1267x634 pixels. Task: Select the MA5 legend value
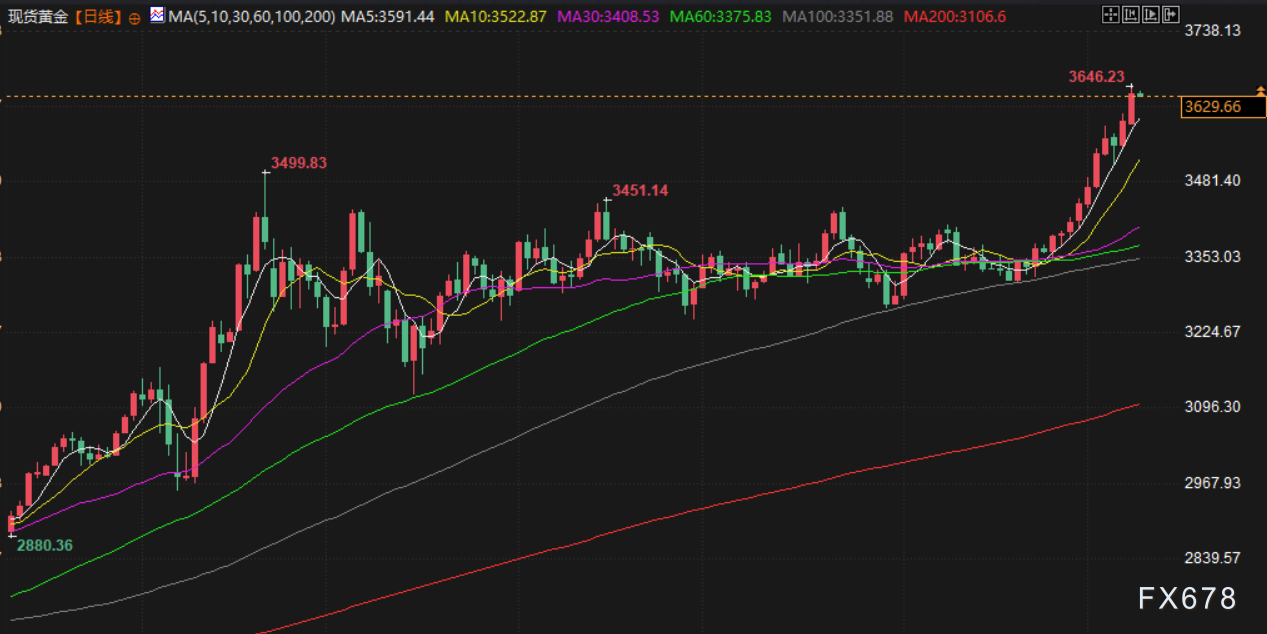point(388,17)
